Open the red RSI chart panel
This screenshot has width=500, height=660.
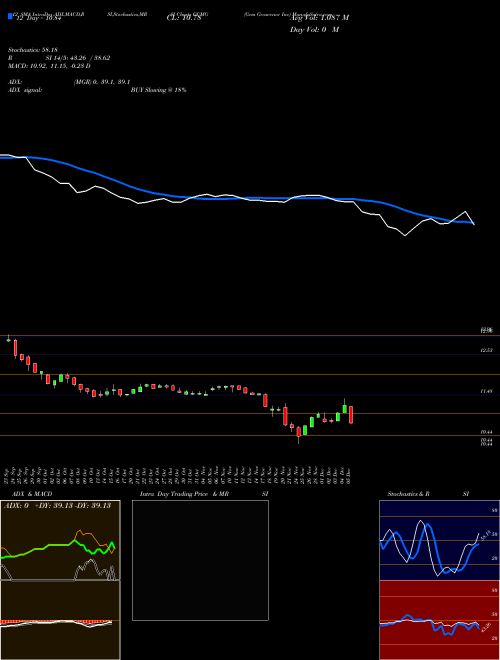pos(439,620)
